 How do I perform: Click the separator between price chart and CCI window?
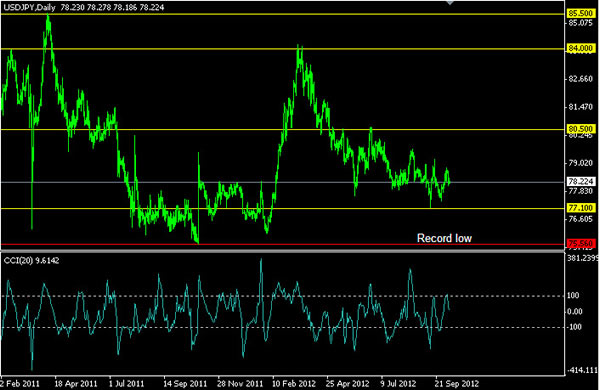point(282,251)
